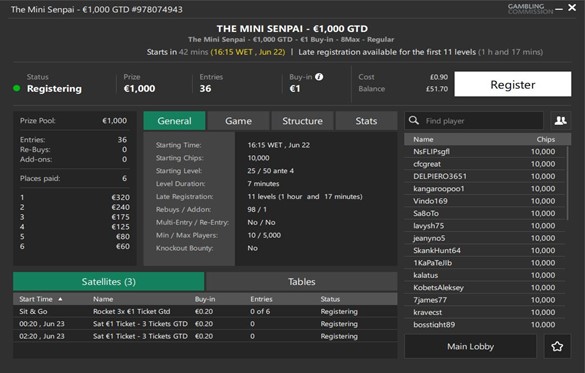The height and width of the screenshot is (373, 585).
Task: Select player kravecst
Action: [x=485, y=312]
